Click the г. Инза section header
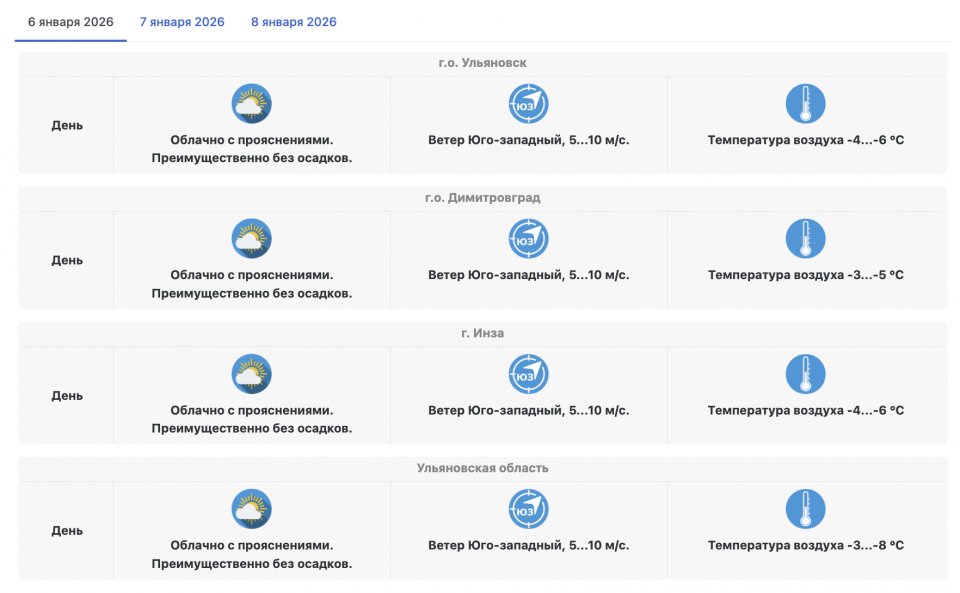The height and width of the screenshot is (593, 960). click(482, 333)
